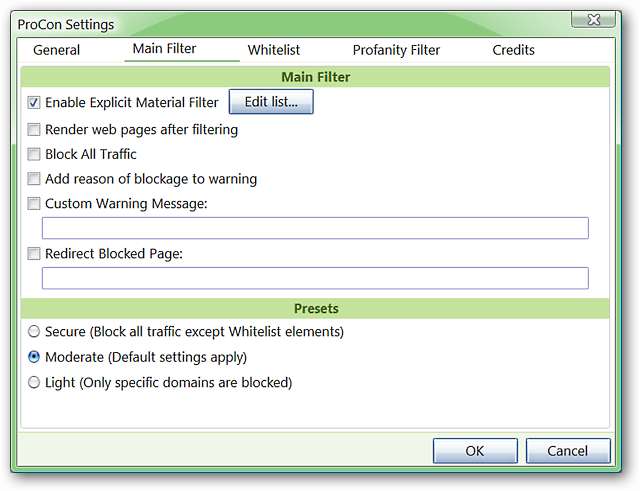Dismiss the dialog with Cancel
The image size is (640, 491).
(x=568, y=451)
